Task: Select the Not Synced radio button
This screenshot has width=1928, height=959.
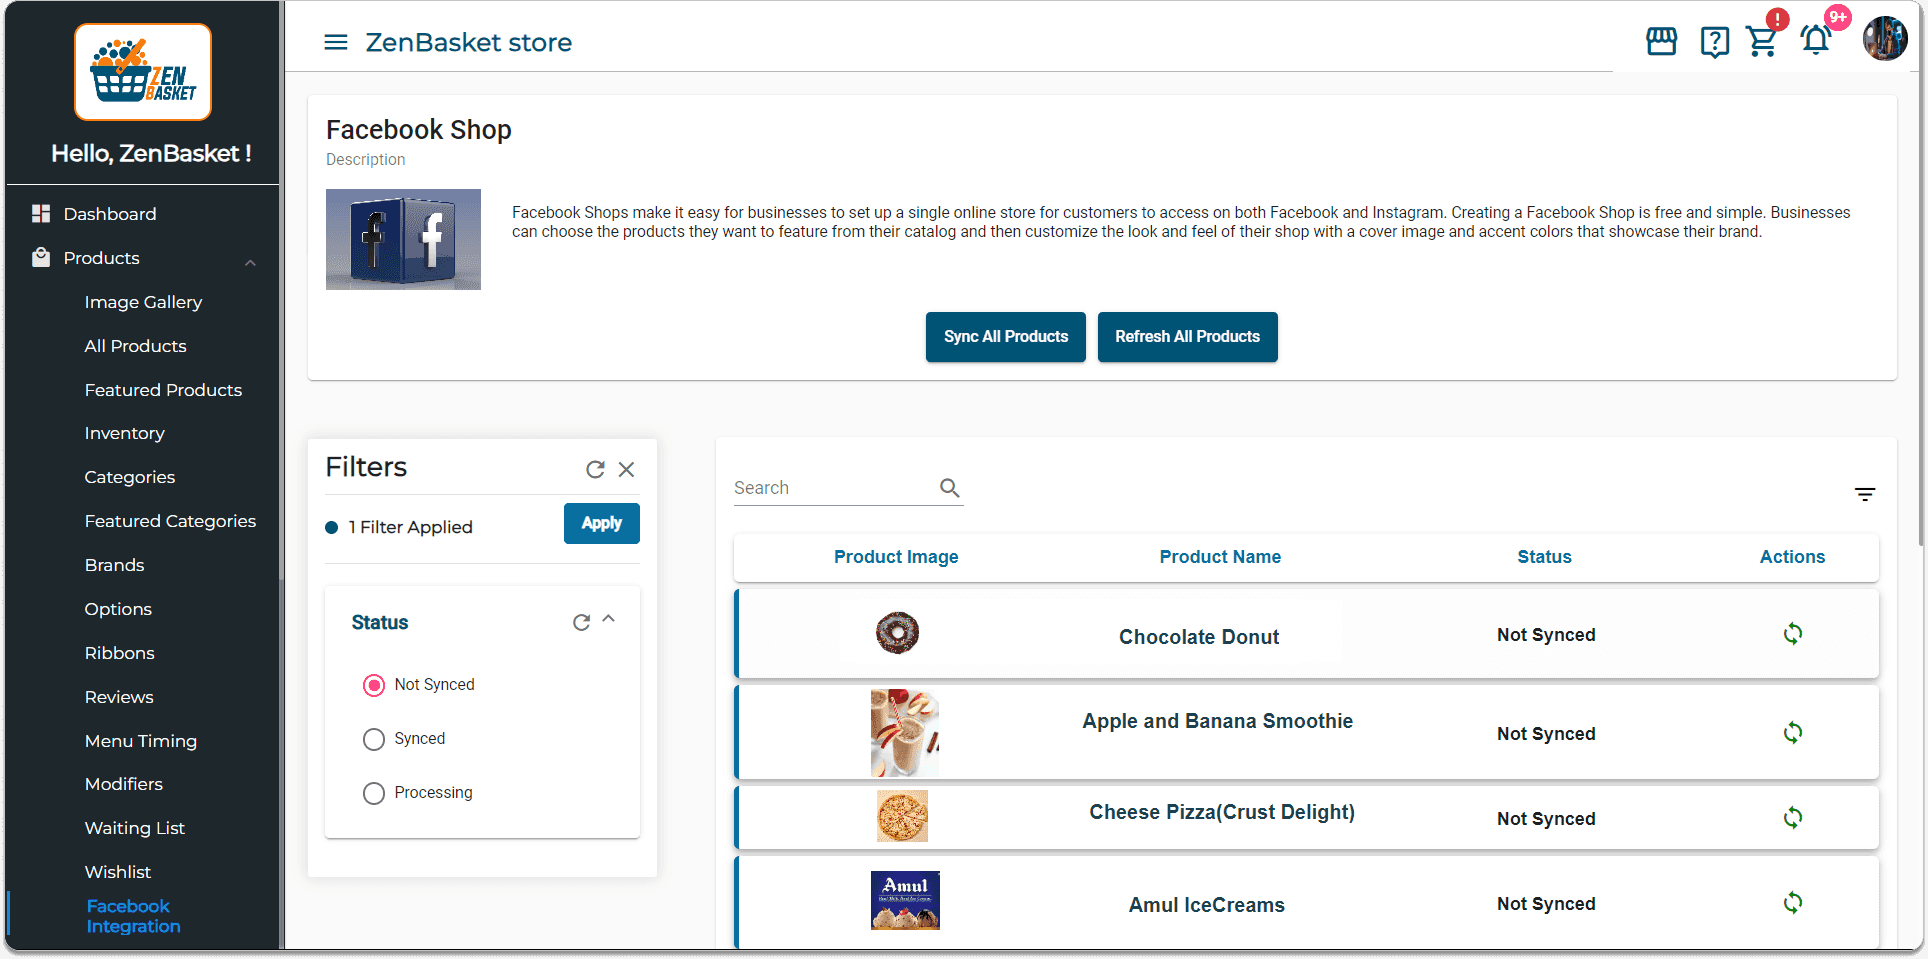Action: 374,685
